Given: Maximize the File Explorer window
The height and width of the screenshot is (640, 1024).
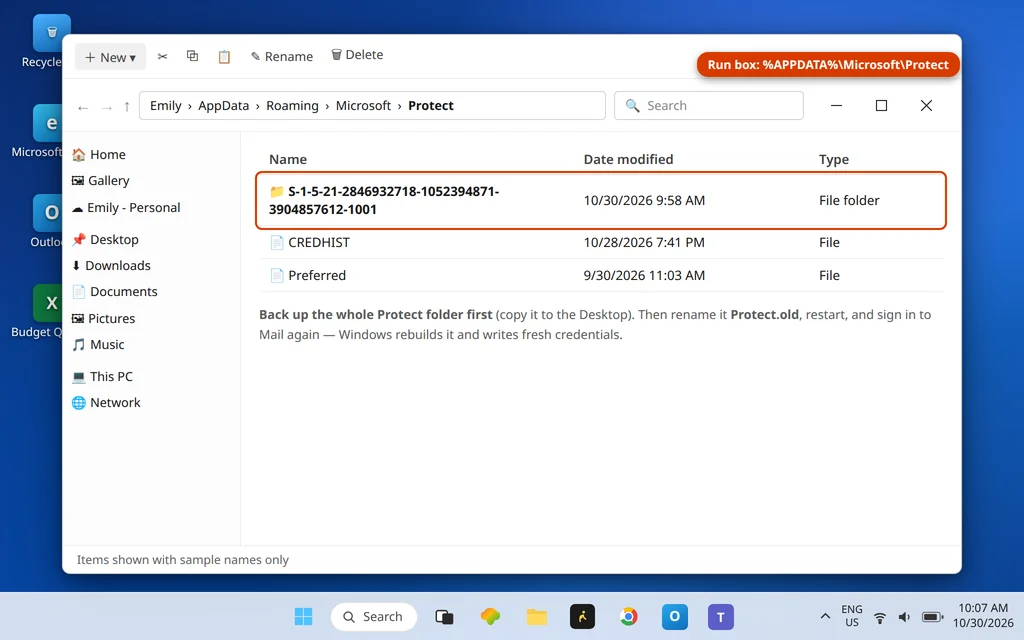Looking at the screenshot, I should [x=881, y=106].
